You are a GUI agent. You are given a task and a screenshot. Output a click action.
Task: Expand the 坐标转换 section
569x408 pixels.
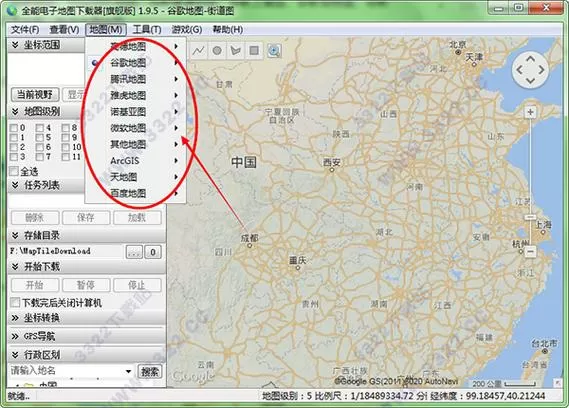(x=15, y=318)
